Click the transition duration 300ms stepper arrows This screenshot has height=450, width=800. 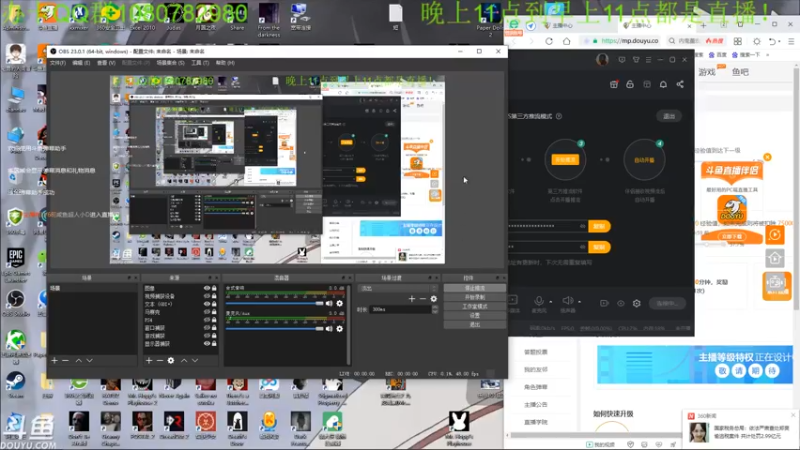tap(435, 309)
